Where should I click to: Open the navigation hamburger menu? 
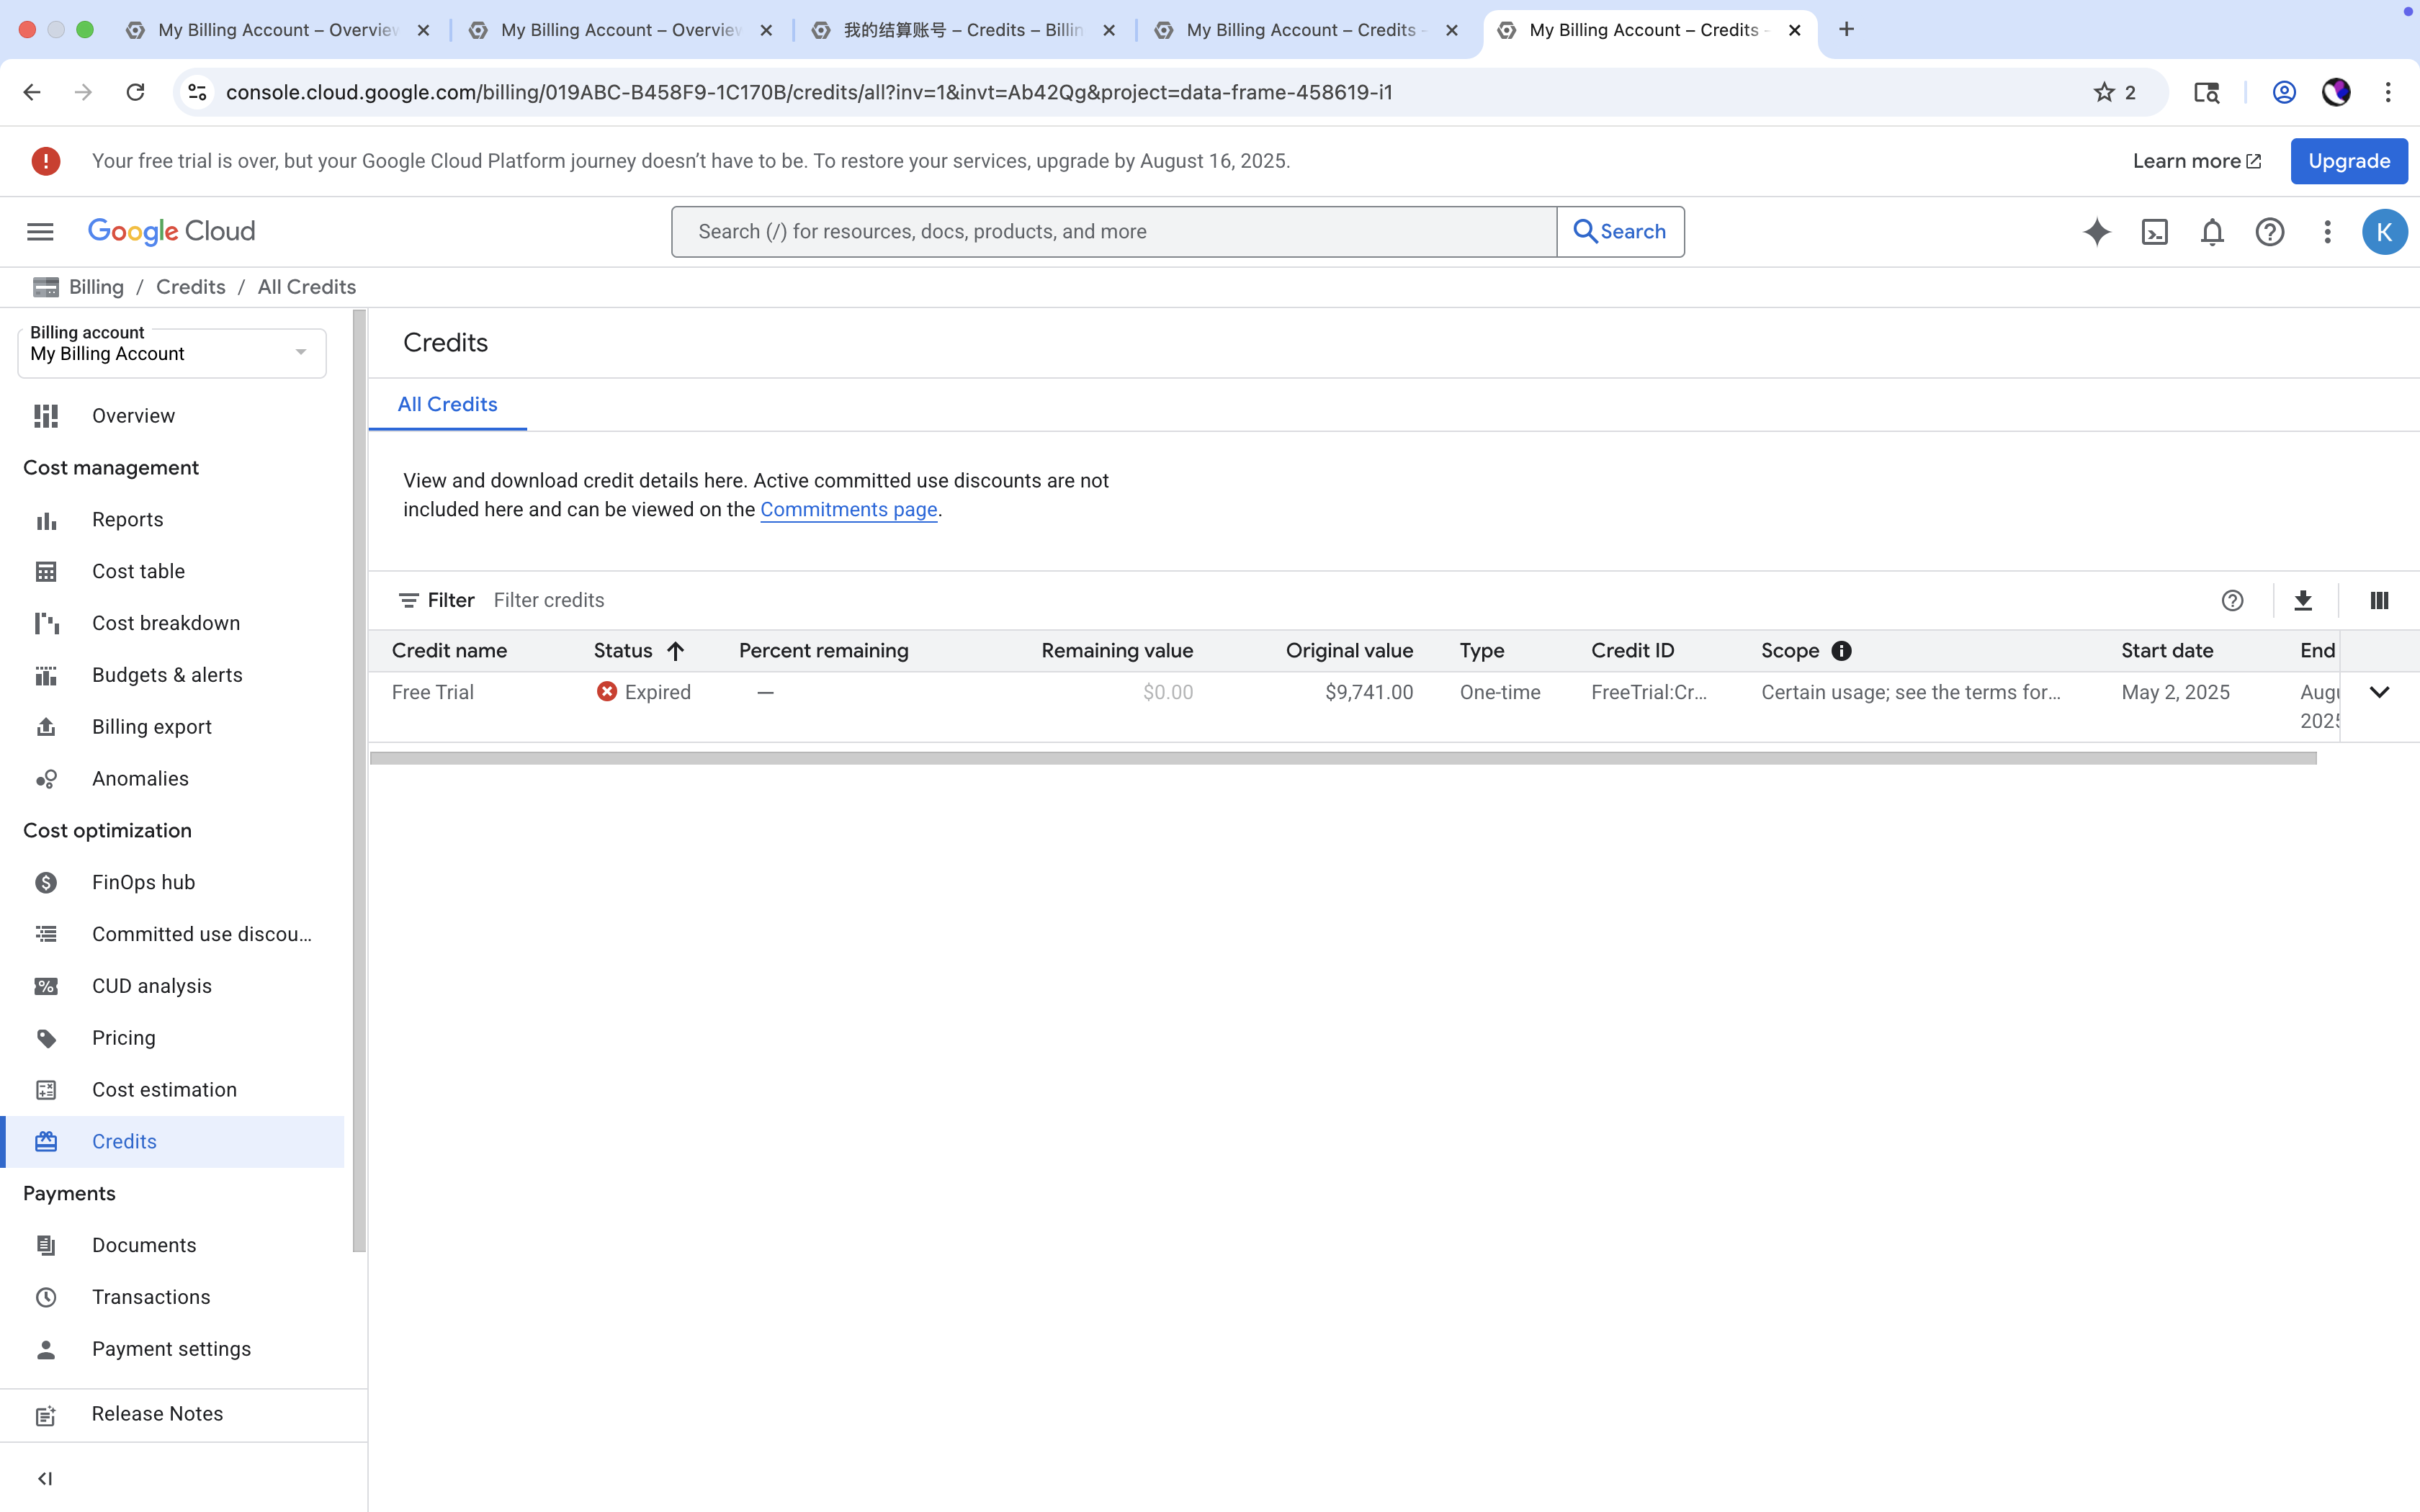tap(40, 231)
